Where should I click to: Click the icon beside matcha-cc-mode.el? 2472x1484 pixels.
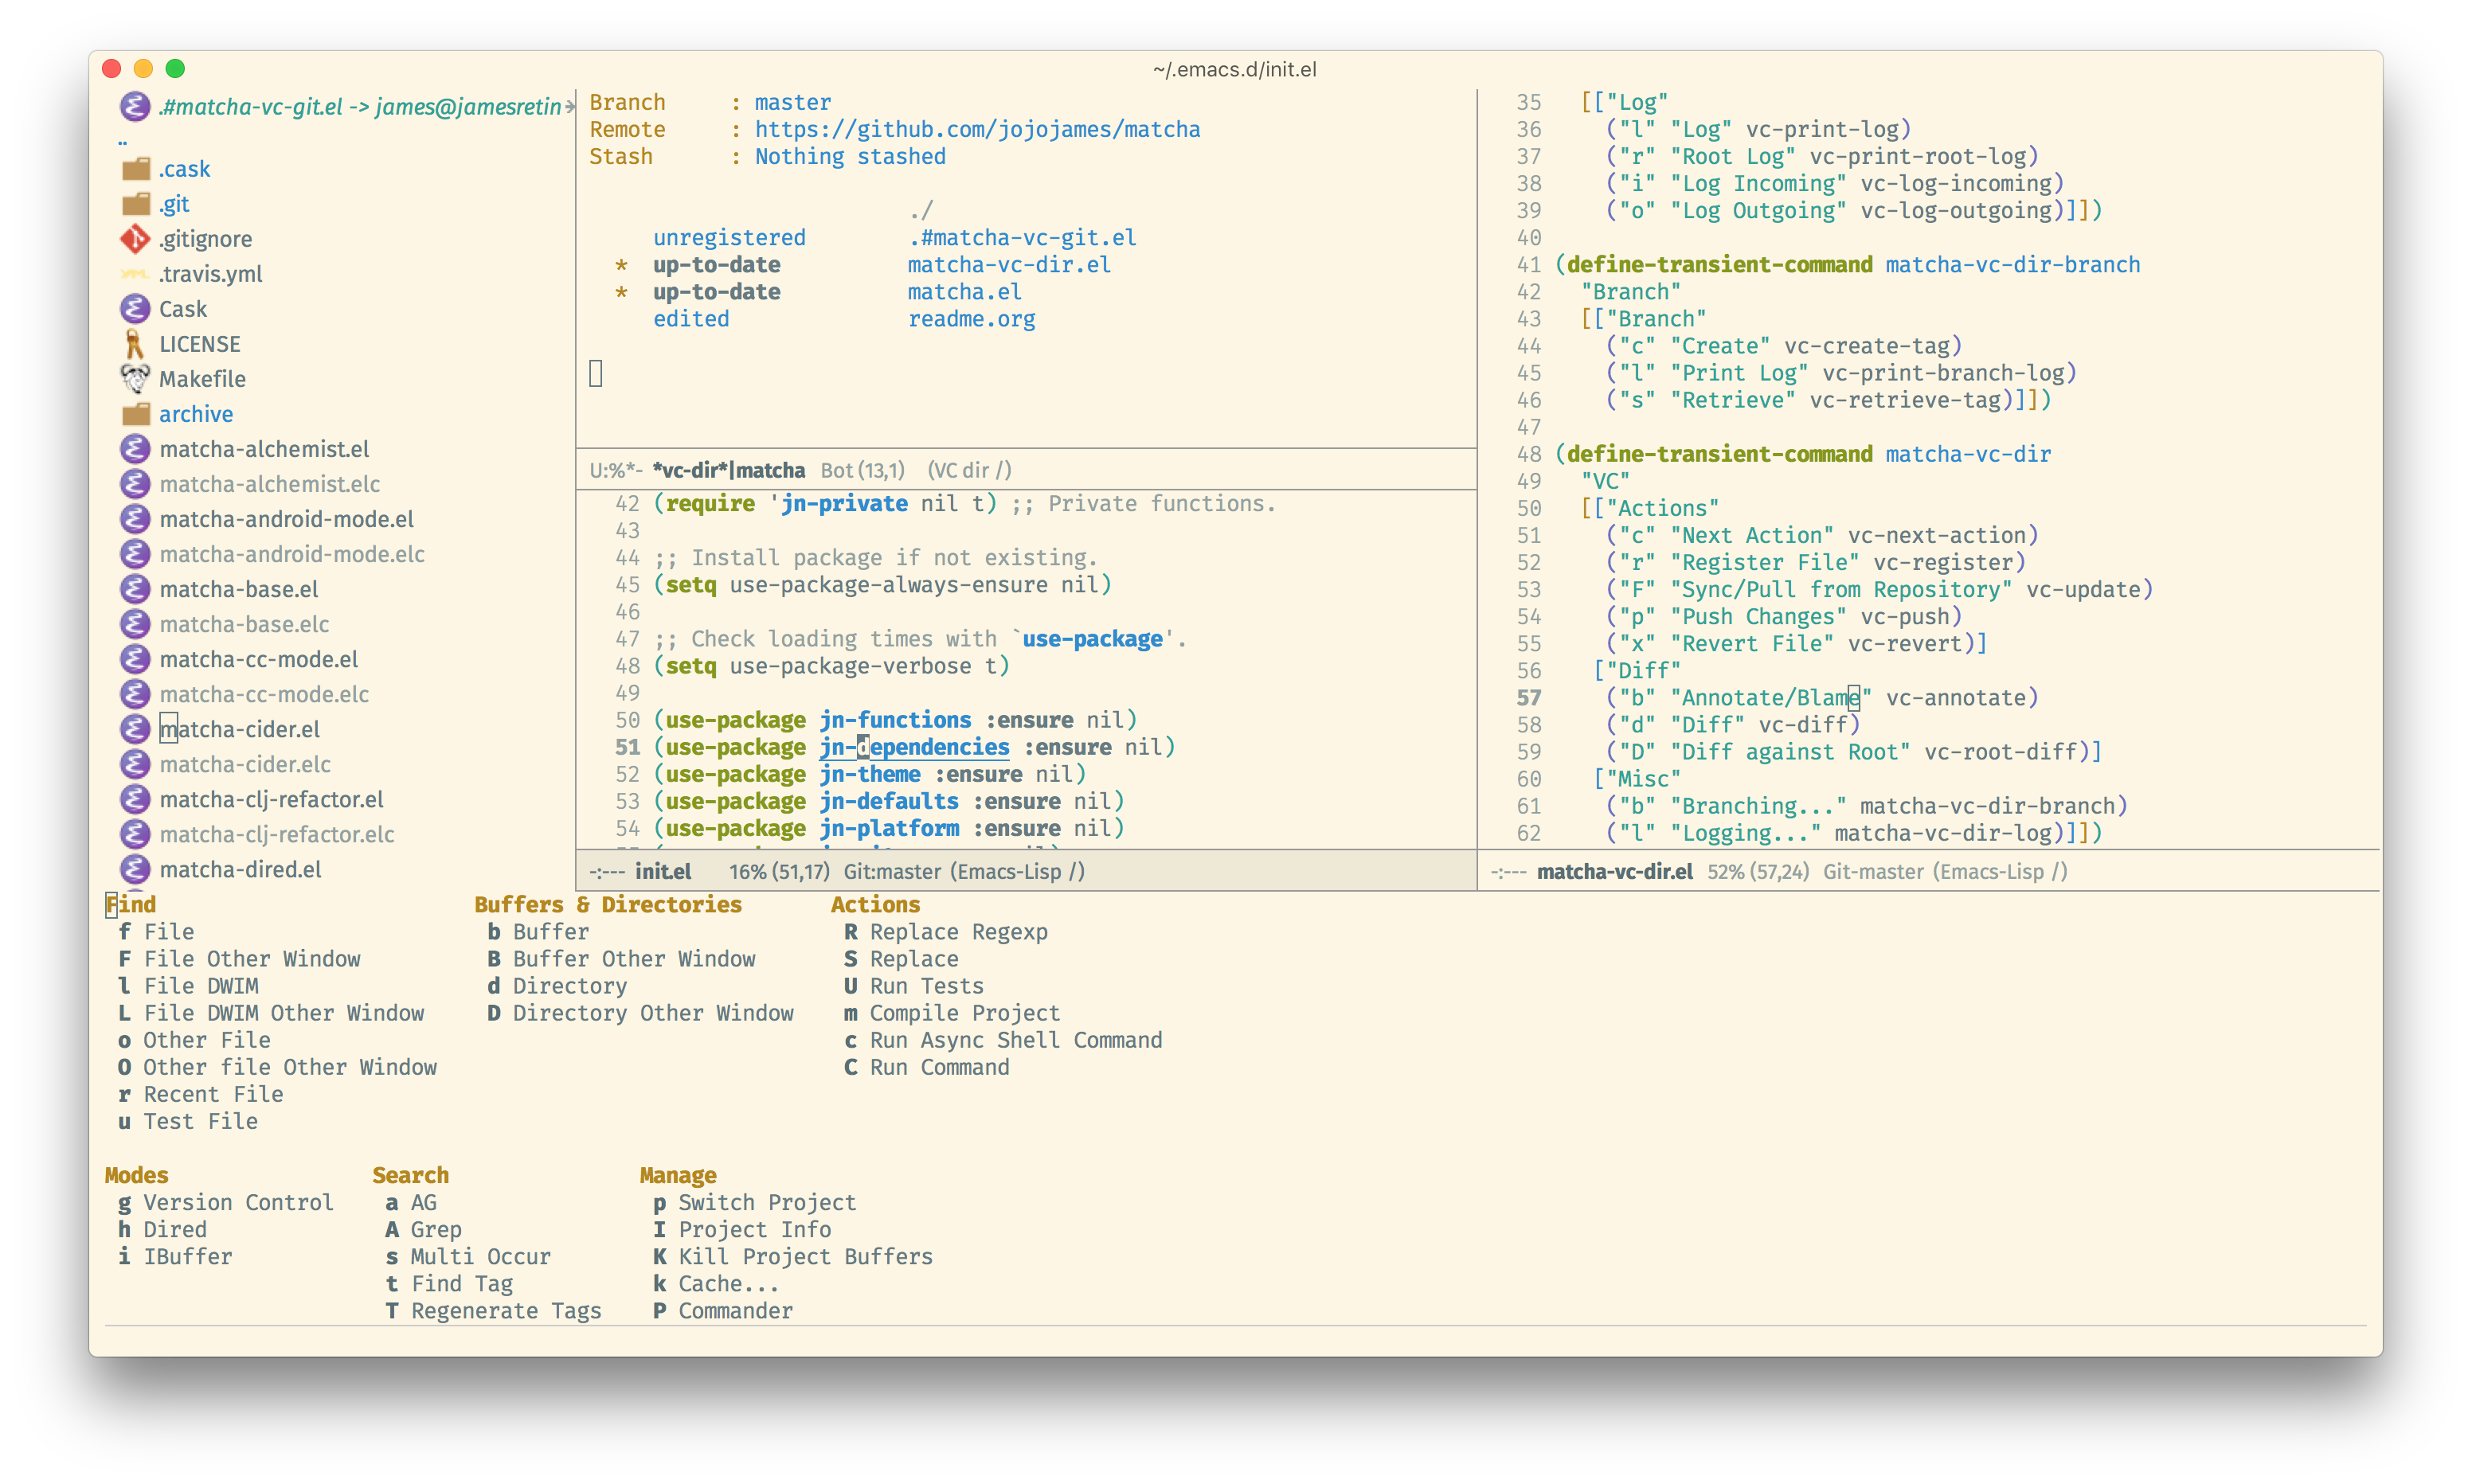click(x=135, y=659)
